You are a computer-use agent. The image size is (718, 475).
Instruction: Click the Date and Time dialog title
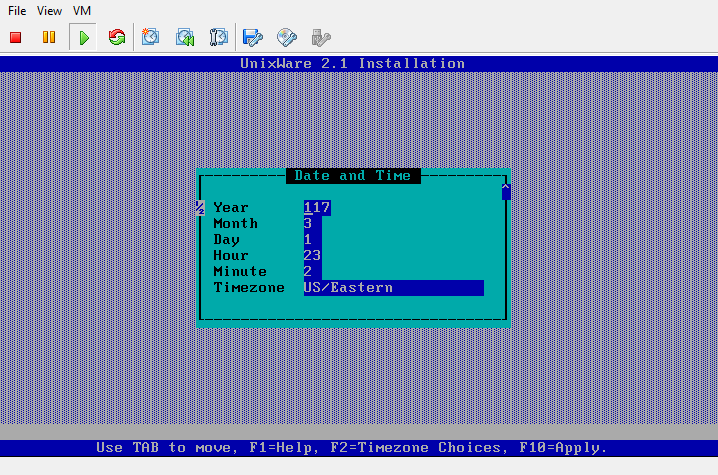pyautogui.click(x=353, y=176)
